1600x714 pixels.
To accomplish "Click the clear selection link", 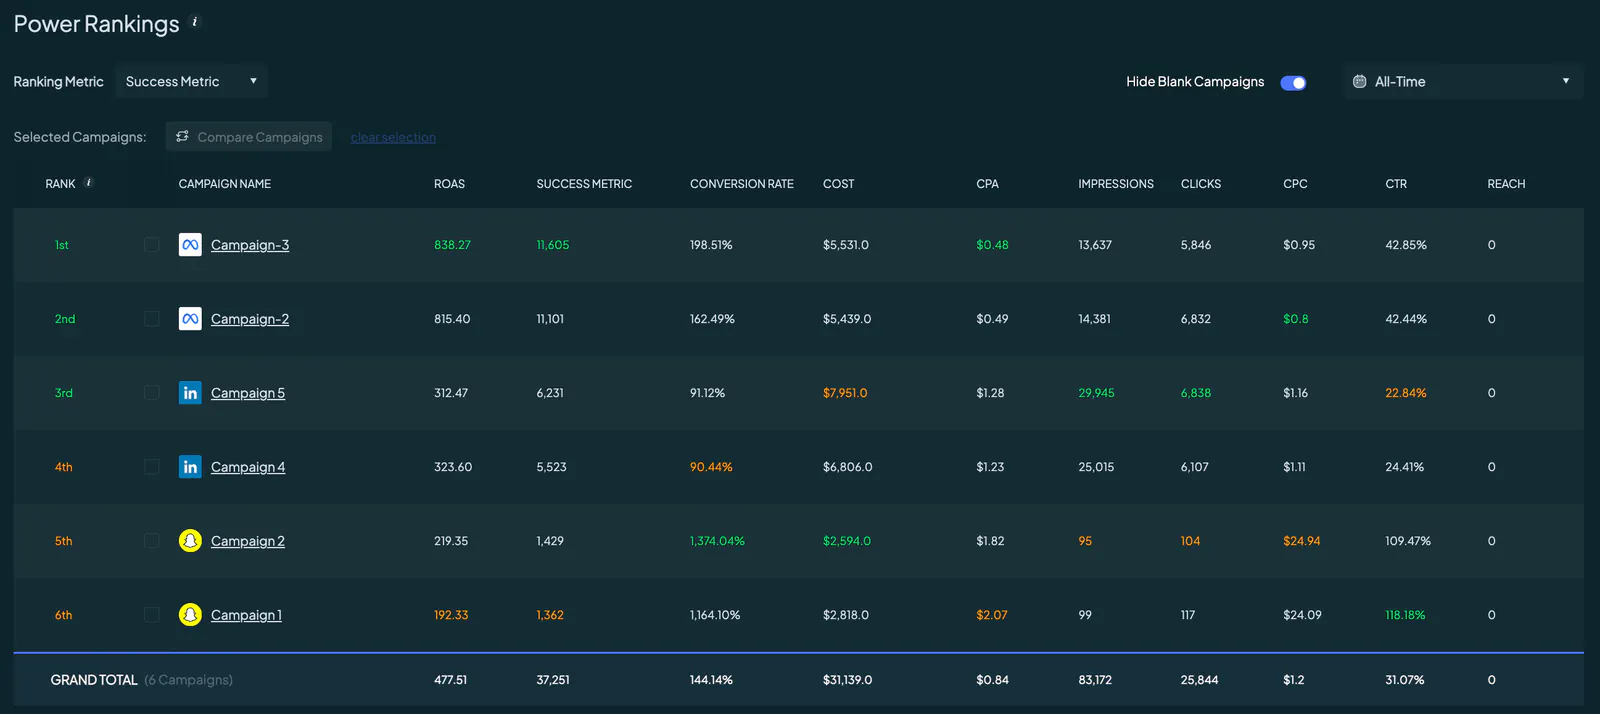I will point(393,137).
